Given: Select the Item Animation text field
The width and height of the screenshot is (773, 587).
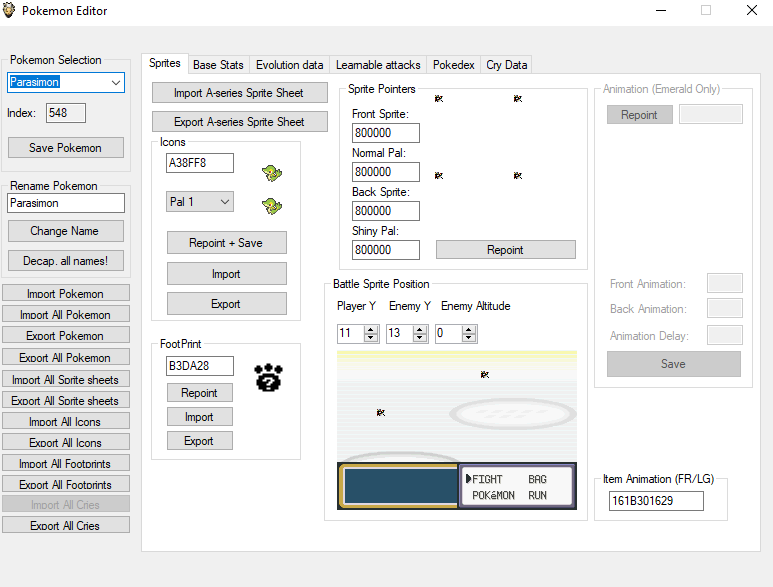Looking at the screenshot, I should [x=655, y=501].
